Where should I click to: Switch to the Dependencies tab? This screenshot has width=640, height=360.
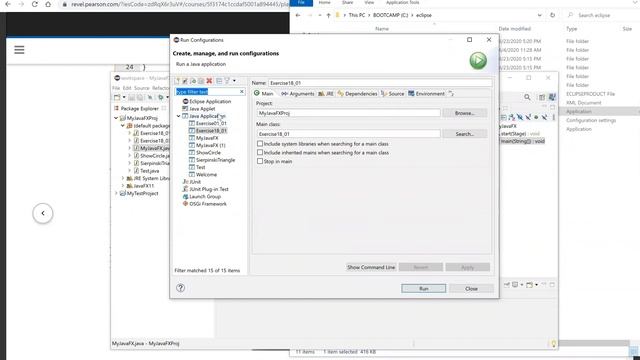tap(357, 93)
